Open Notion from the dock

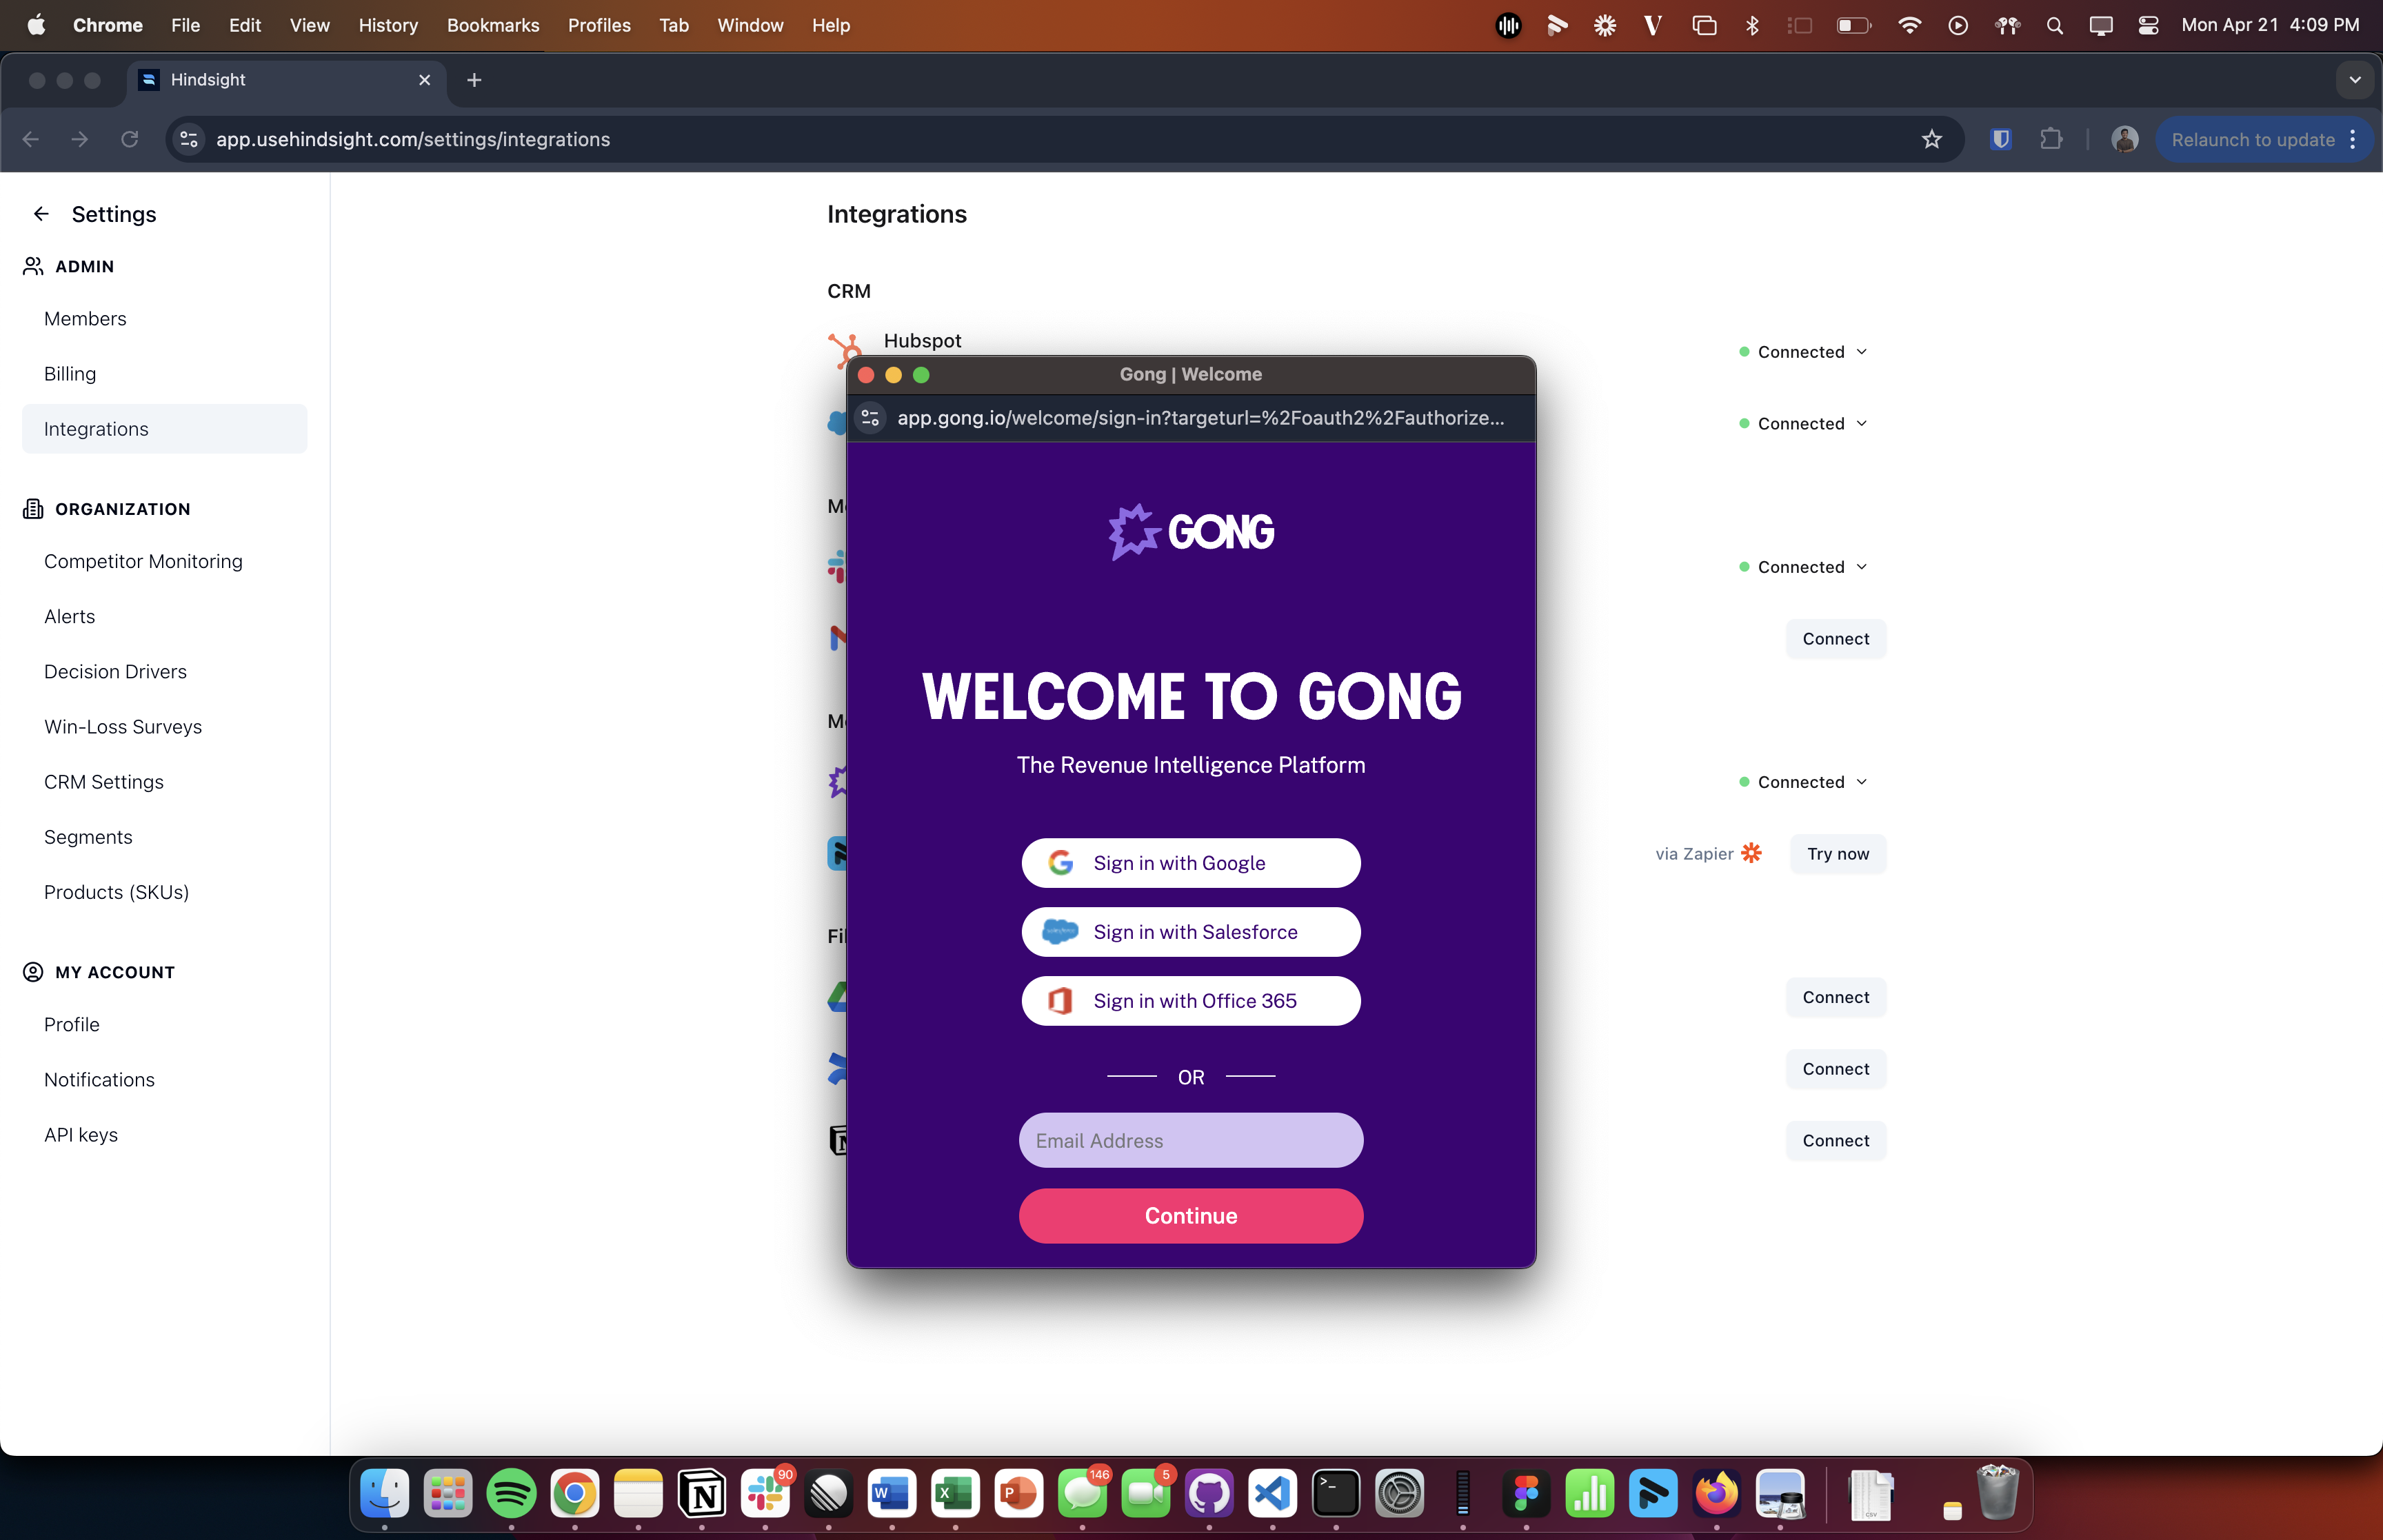702,1494
